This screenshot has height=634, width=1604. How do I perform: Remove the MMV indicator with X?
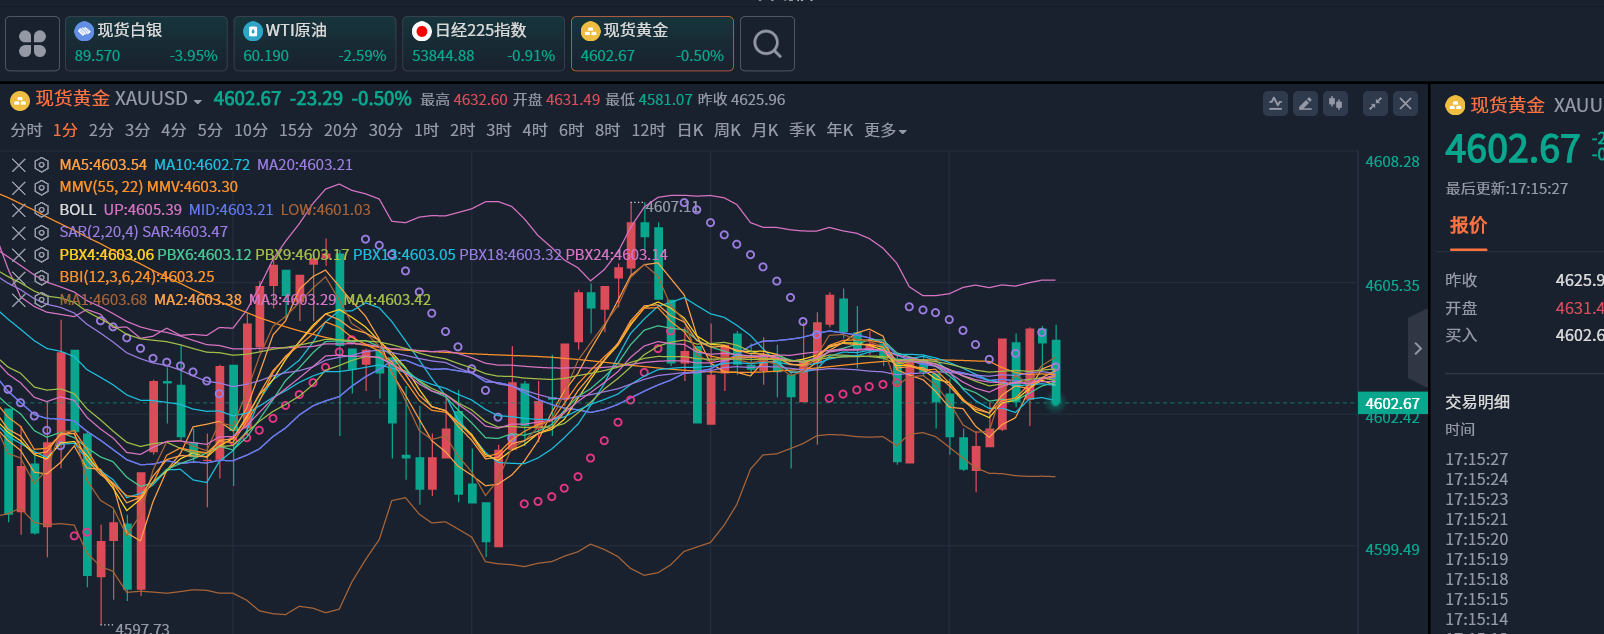tap(19, 187)
